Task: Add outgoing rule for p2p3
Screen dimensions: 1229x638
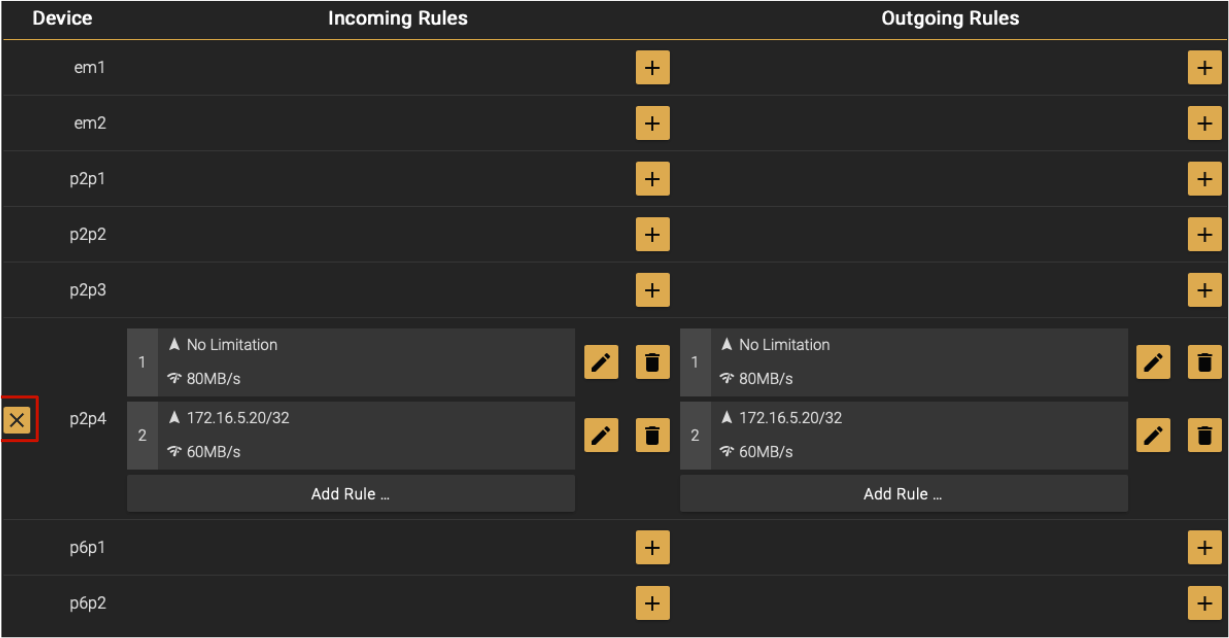Action: pyautogui.click(x=1204, y=290)
